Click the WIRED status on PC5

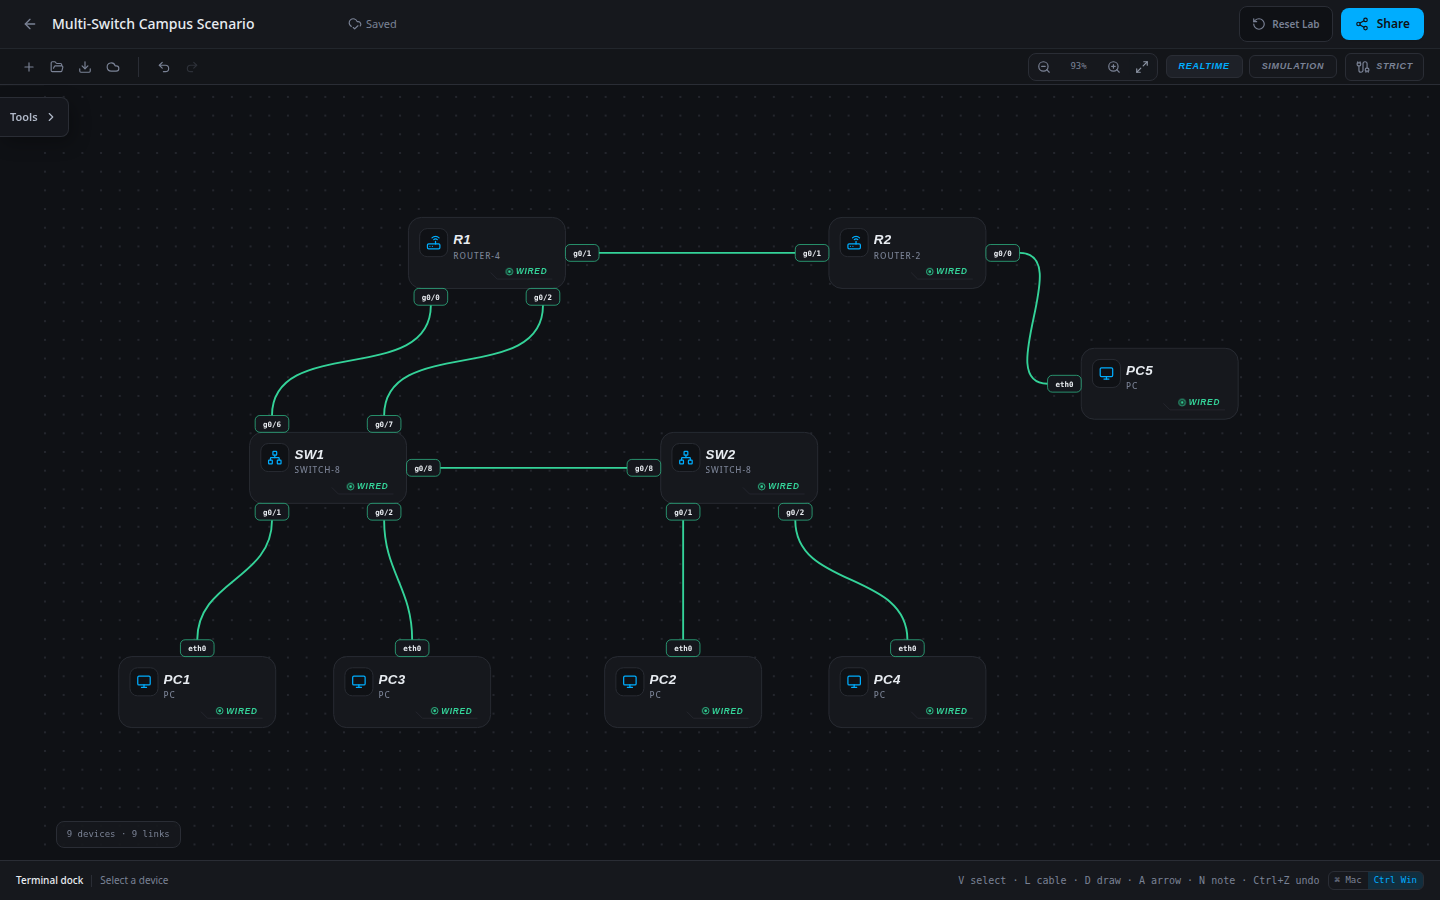1199,402
